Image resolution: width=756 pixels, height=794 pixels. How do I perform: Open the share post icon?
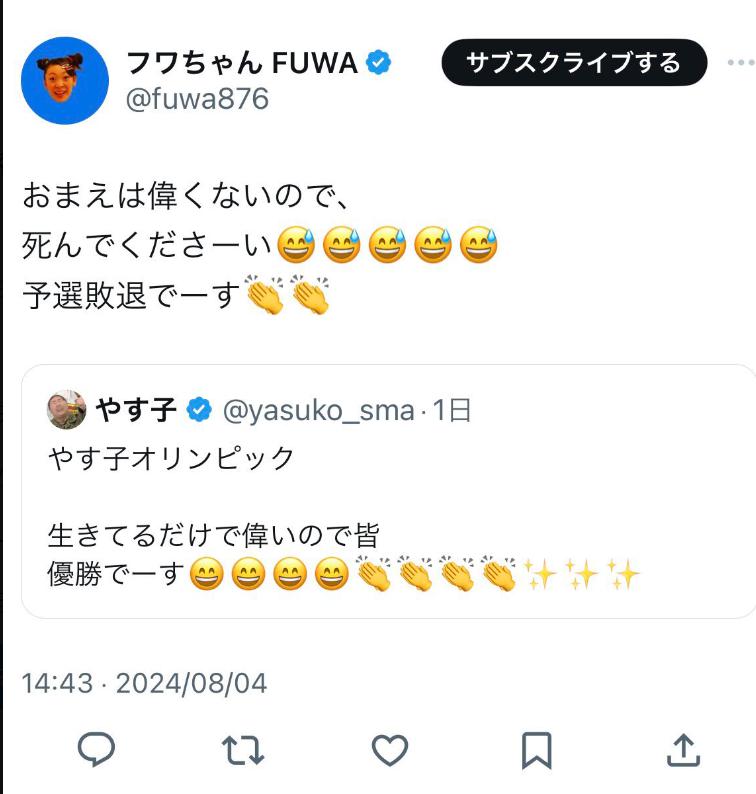[682, 749]
